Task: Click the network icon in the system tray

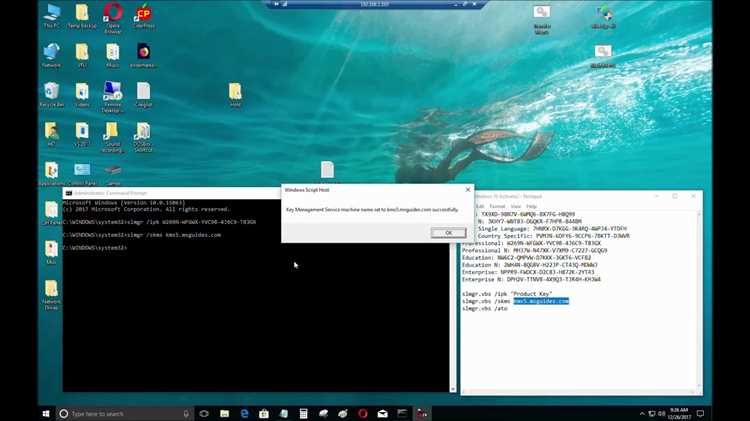Action: click(x=652, y=414)
